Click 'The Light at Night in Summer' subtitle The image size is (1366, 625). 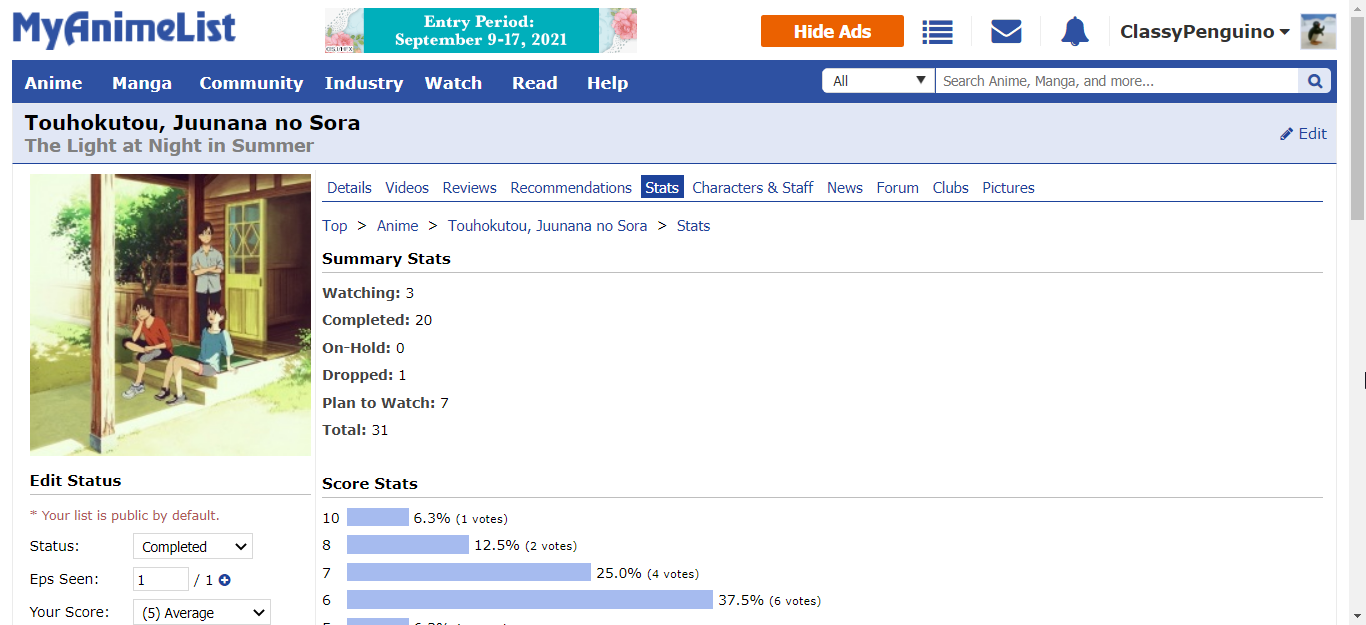(x=169, y=146)
